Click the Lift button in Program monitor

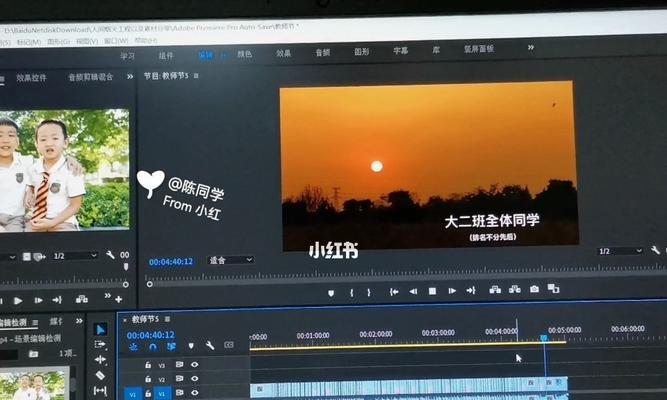coord(495,290)
